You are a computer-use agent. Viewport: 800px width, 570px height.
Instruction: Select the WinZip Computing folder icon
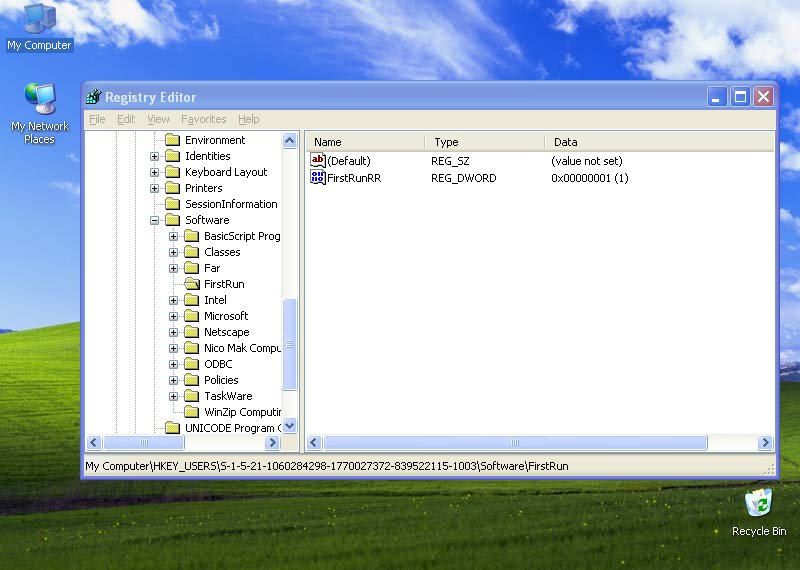(x=190, y=412)
